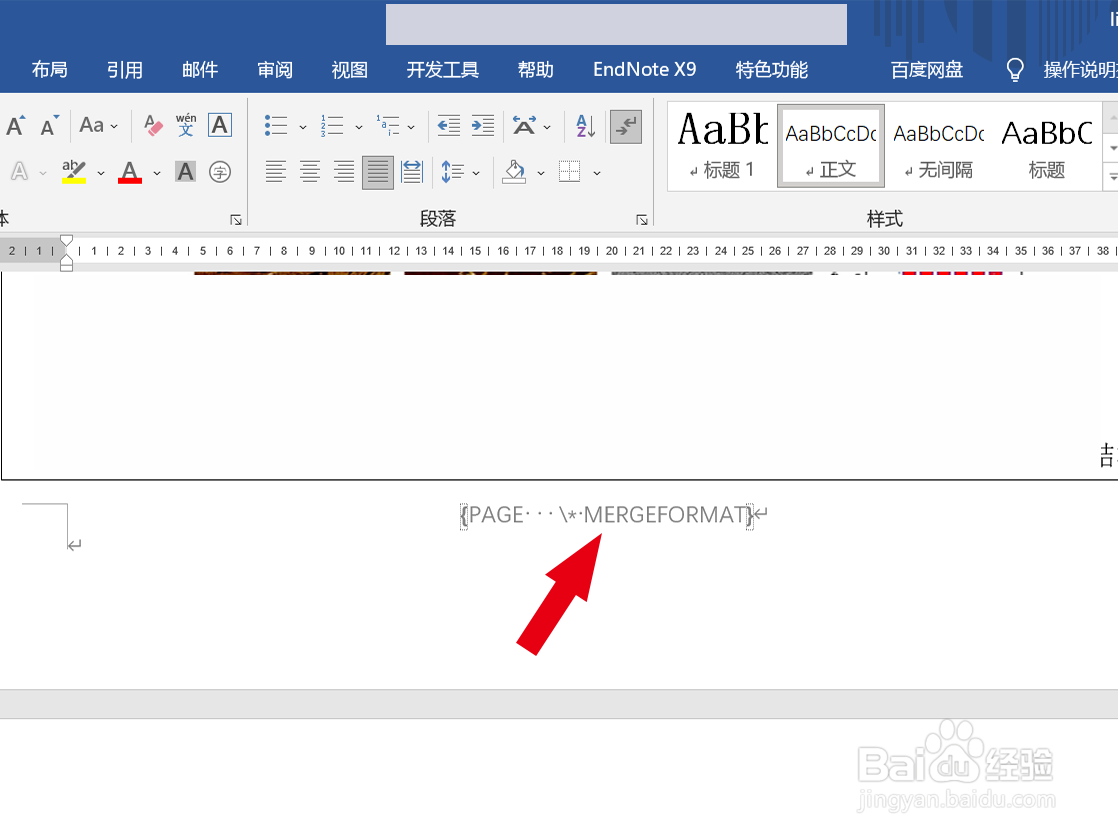
Task: Open the 开发工具 tab
Action: tap(443, 69)
